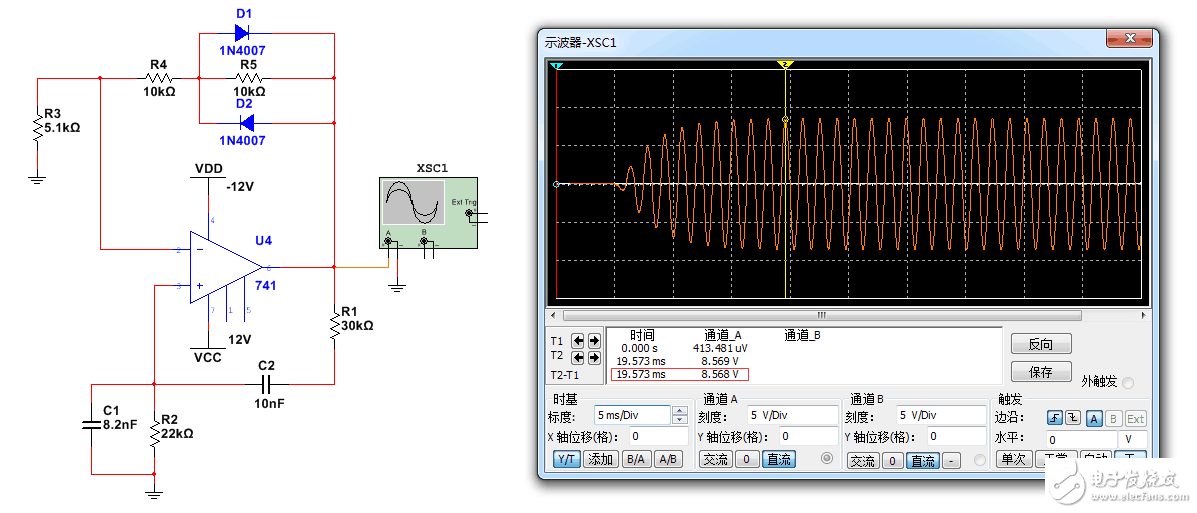Select the VDD -12V supply symbol
Screen dimensions: 1197x513
208,176
